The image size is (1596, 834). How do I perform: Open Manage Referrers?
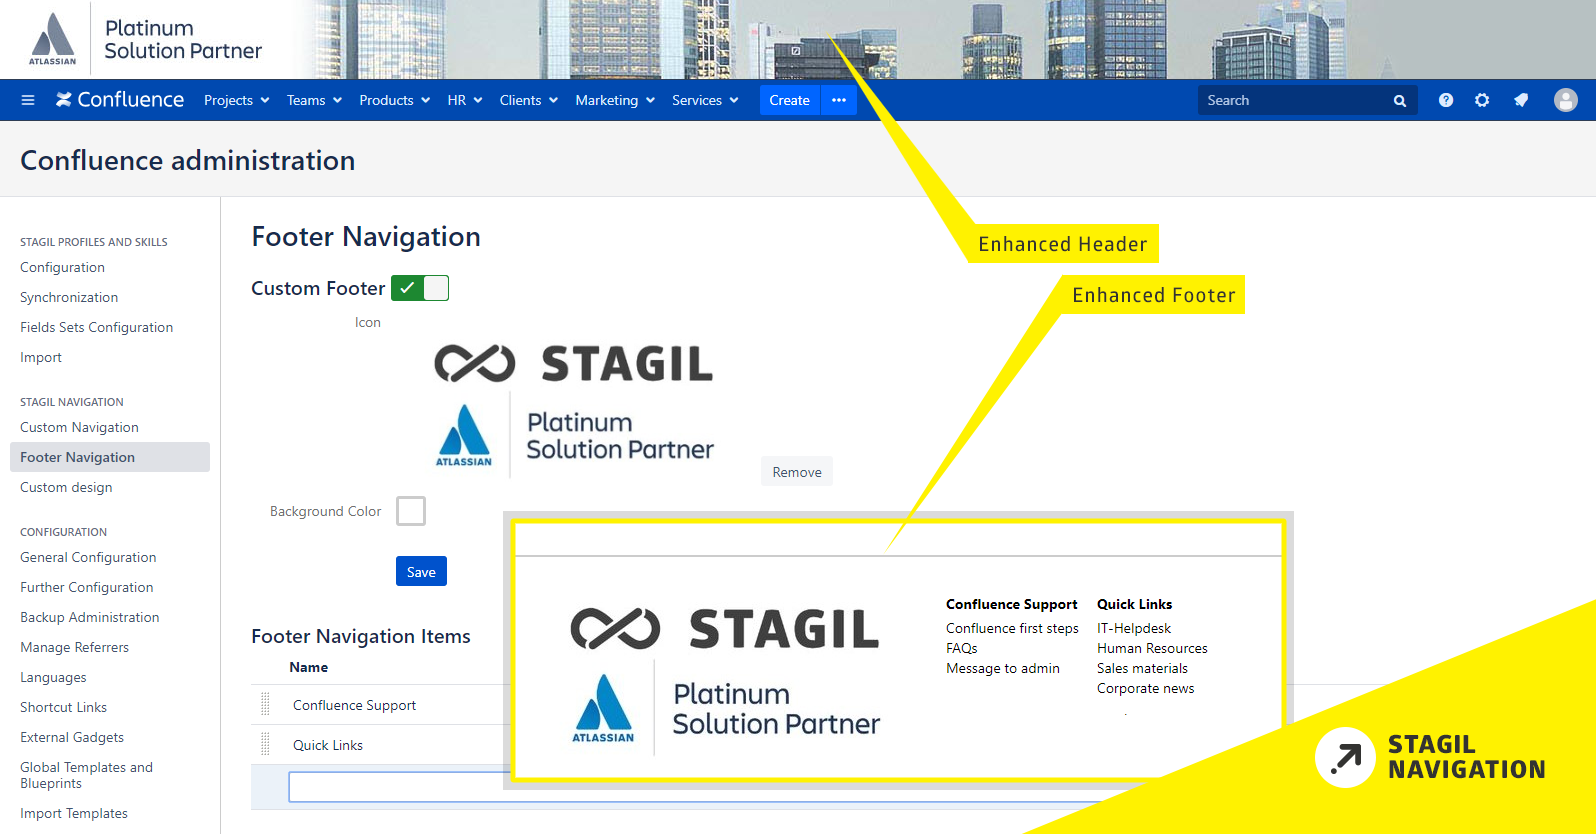click(x=74, y=647)
